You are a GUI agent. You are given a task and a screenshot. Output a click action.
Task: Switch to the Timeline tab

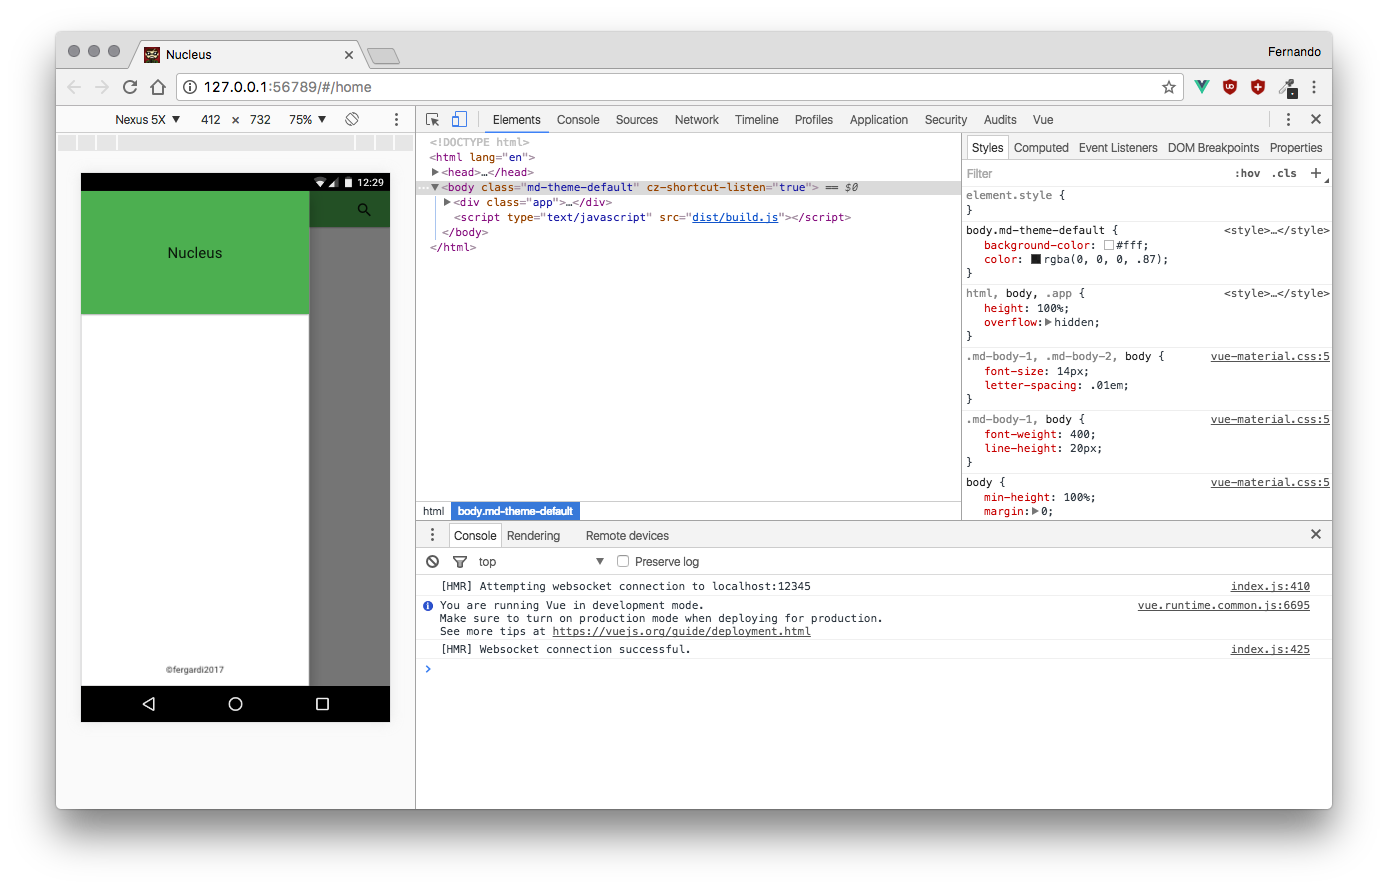pyautogui.click(x=756, y=119)
